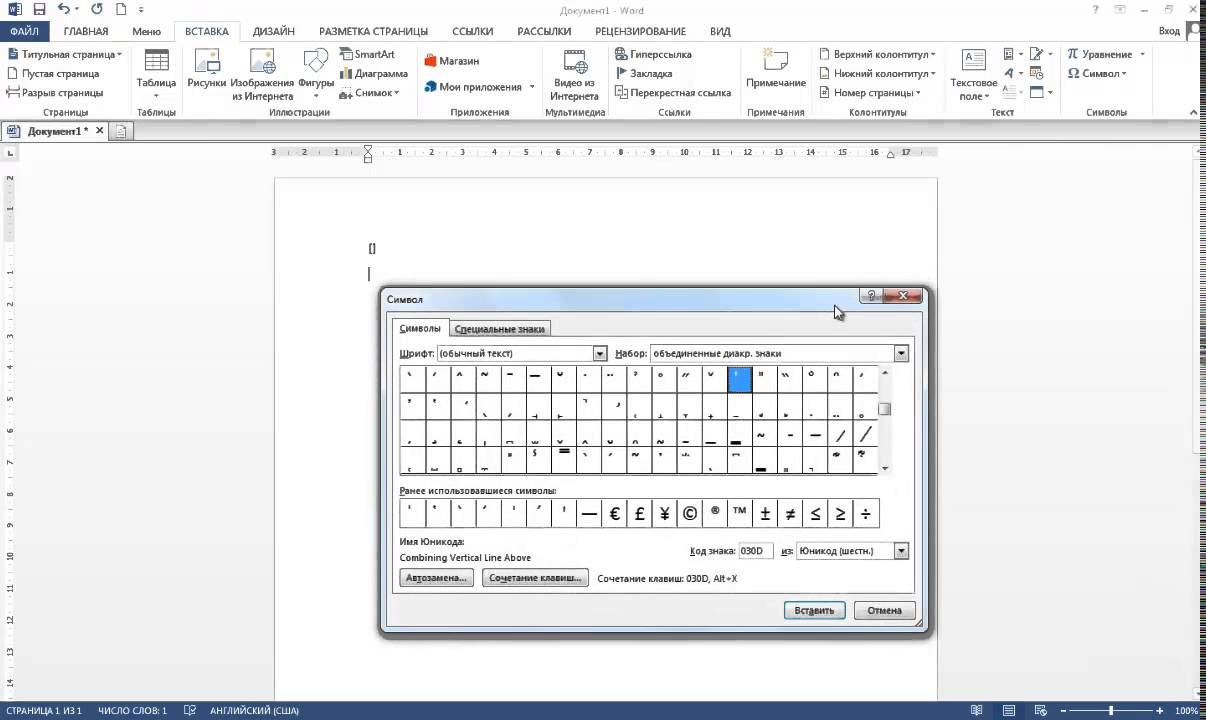1206x720 pixels.
Task: Open the Магазин store apps icon
Action: point(452,61)
